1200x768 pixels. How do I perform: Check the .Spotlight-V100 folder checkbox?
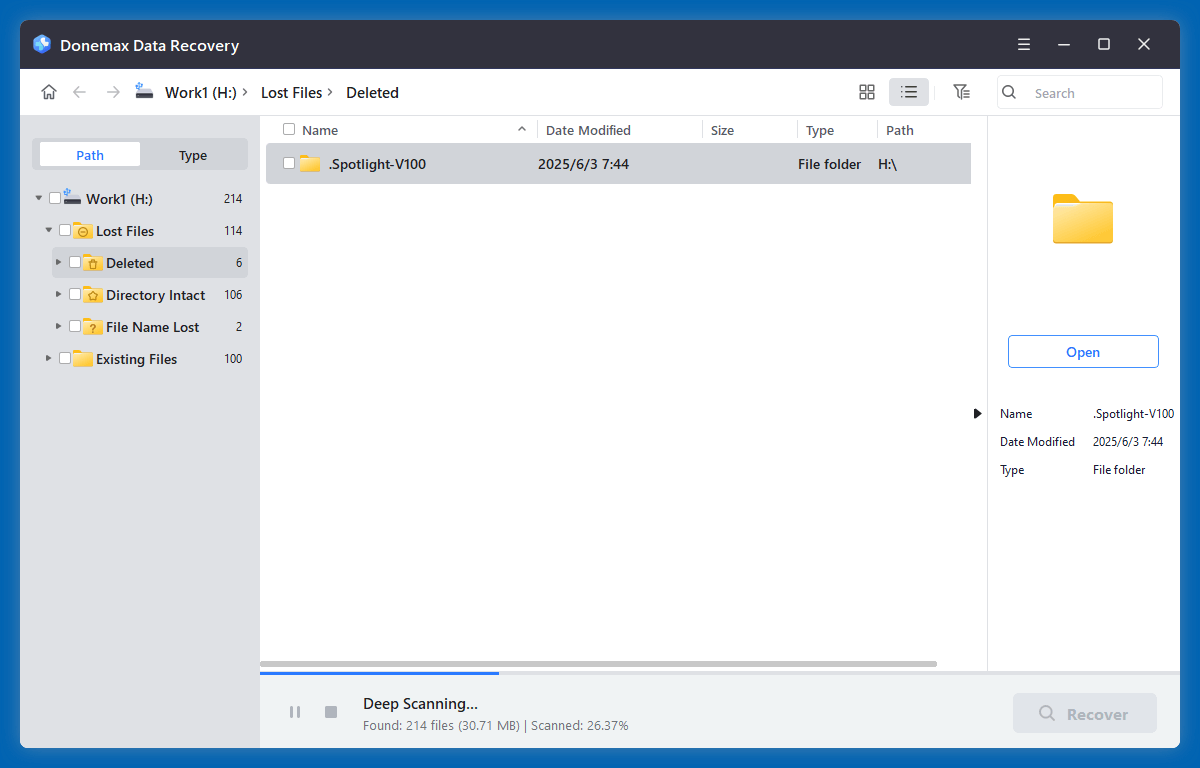coord(288,163)
